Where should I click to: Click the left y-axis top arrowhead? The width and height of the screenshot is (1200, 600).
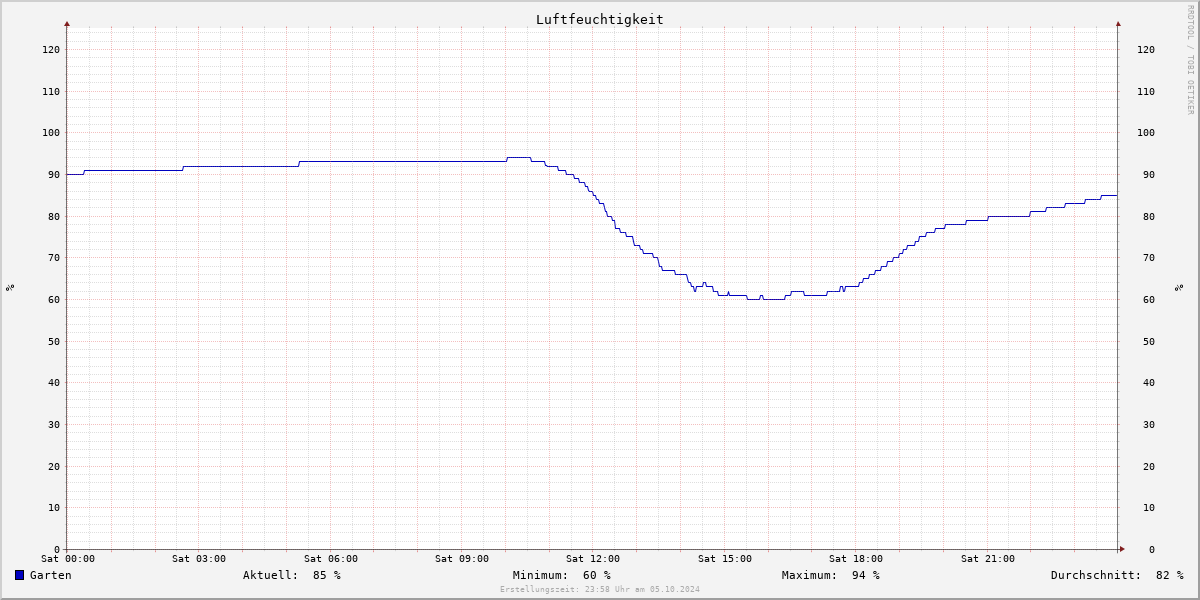coord(67,23)
